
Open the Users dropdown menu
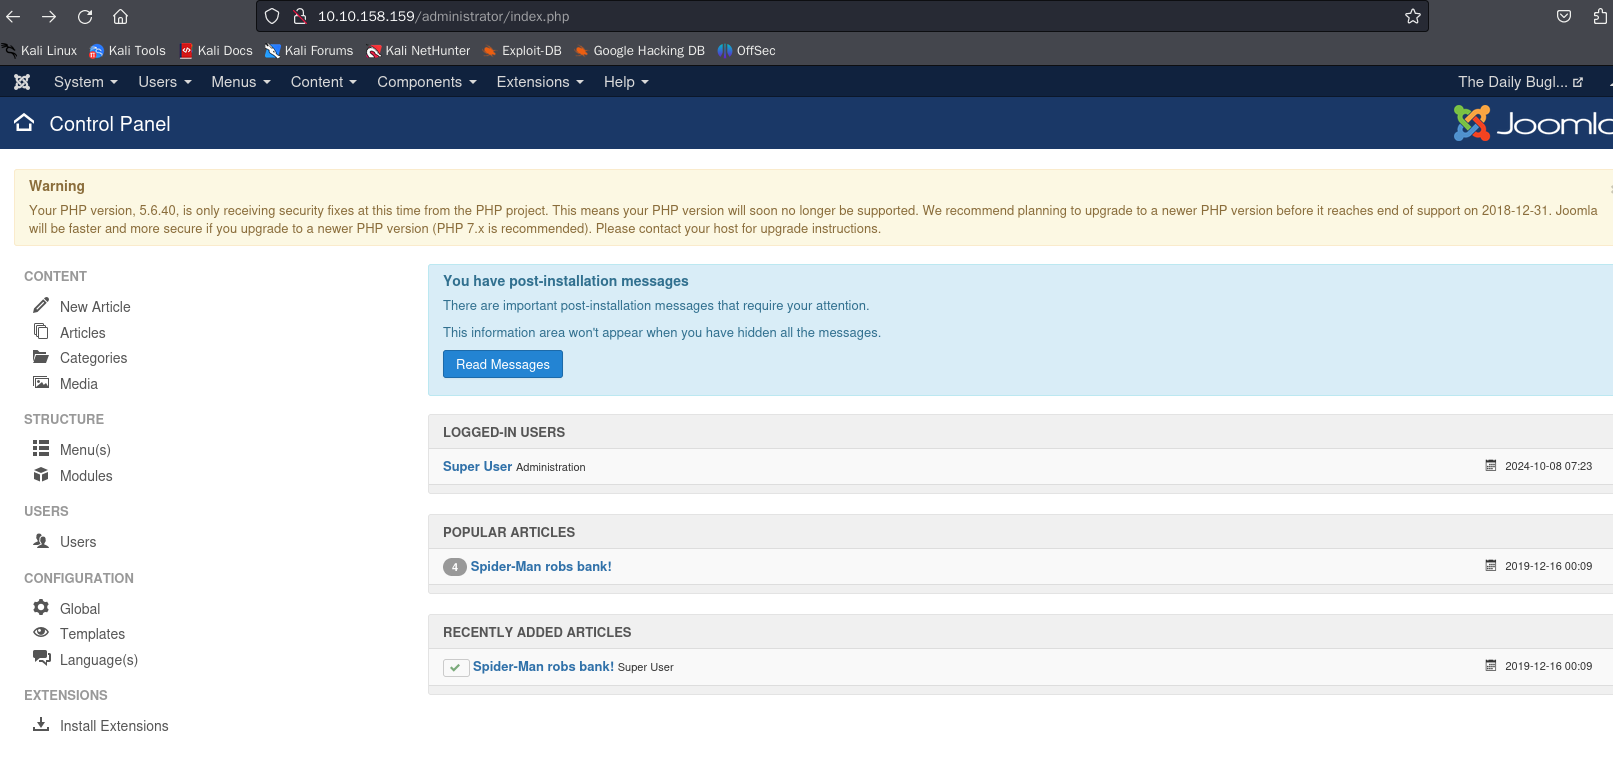click(165, 82)
